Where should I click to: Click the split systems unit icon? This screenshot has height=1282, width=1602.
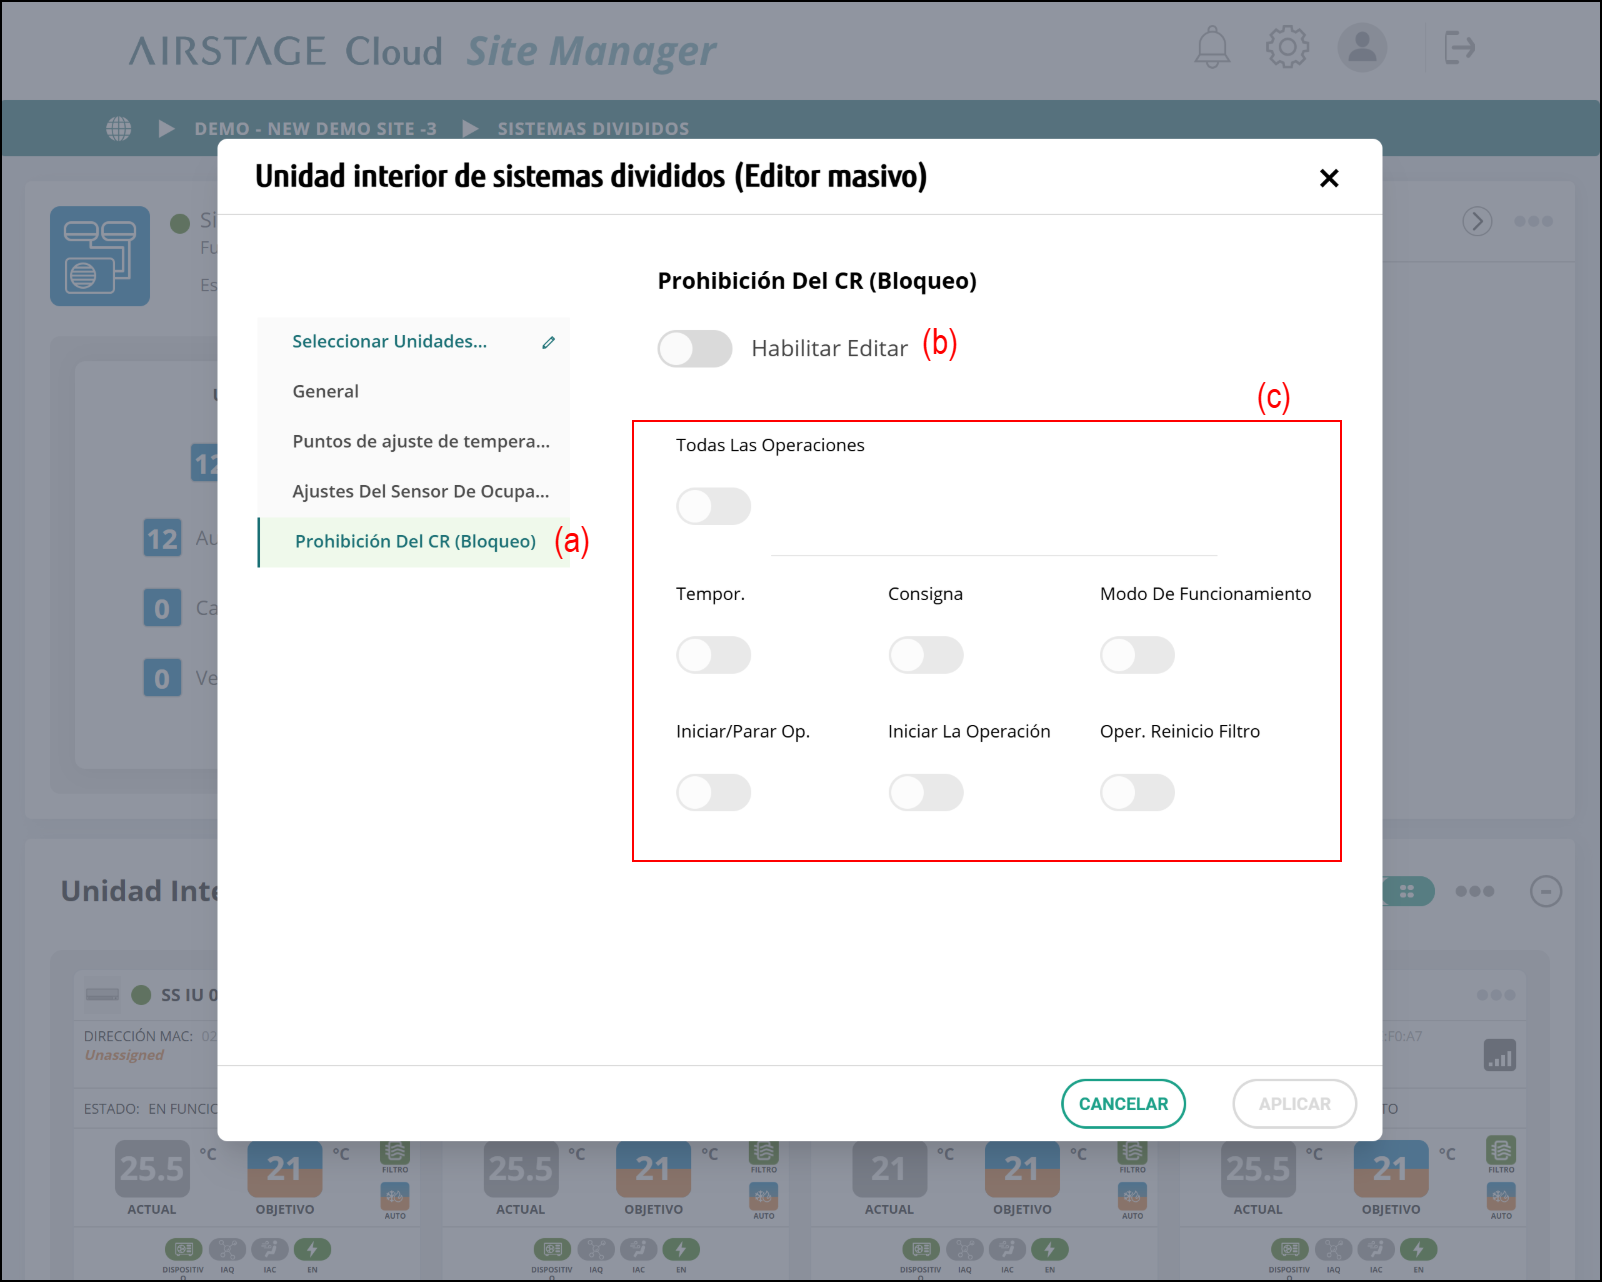click(x=100, y=256)
